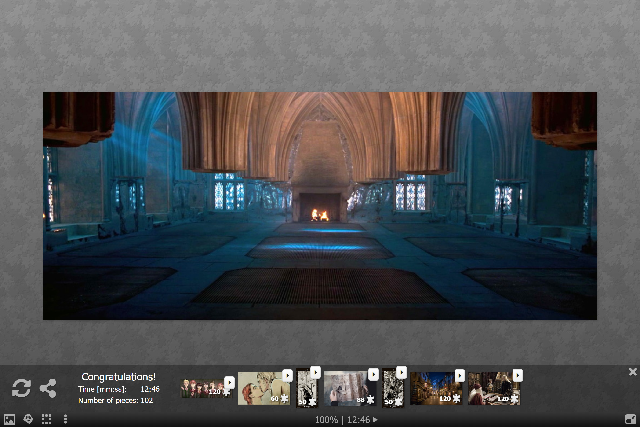
Task: Click the 'Congratulations!' heading
Action: click(118, 377)
